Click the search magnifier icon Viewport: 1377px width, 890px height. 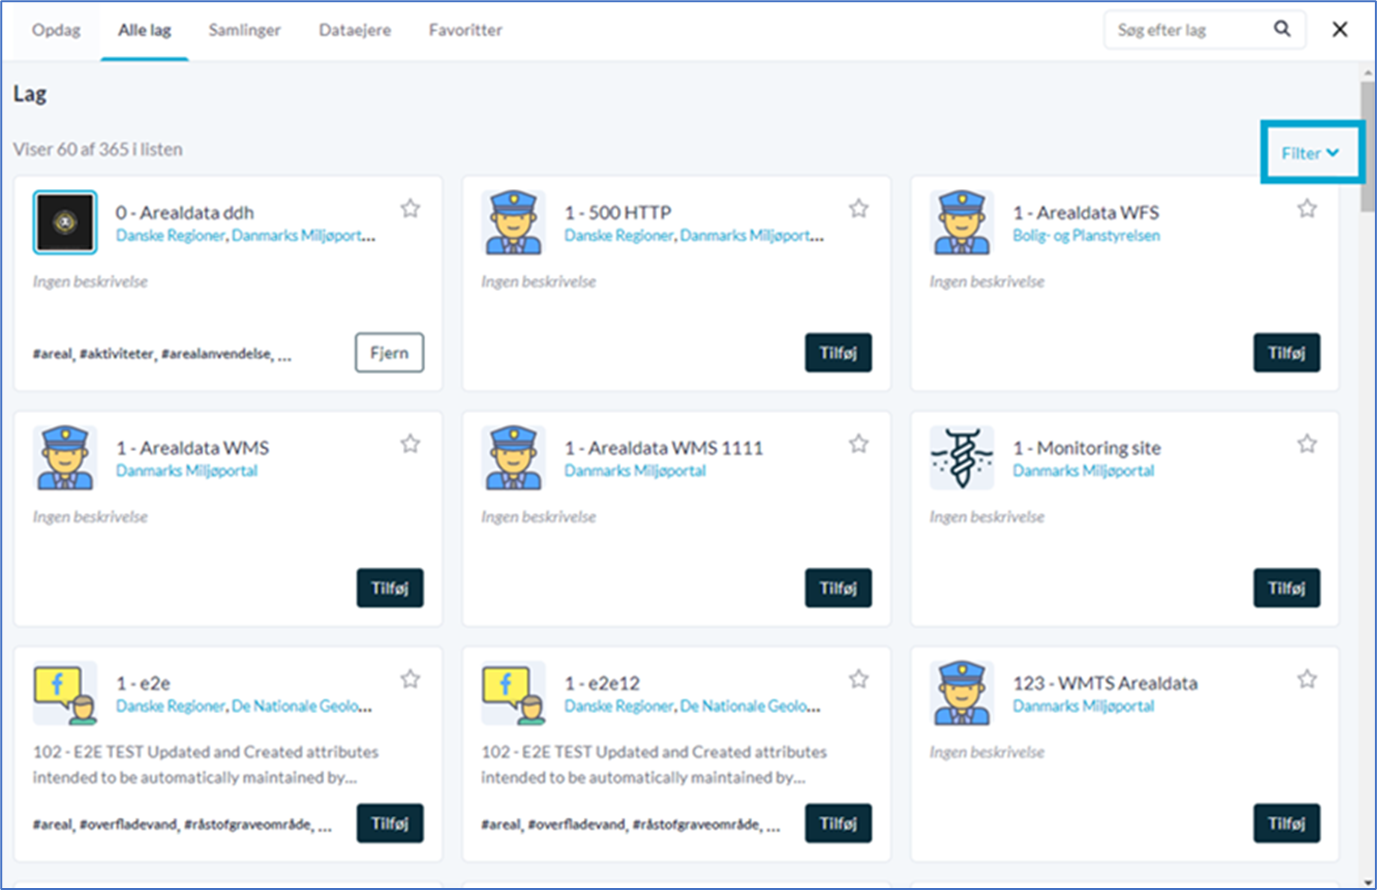click(x=1282, y=29)
